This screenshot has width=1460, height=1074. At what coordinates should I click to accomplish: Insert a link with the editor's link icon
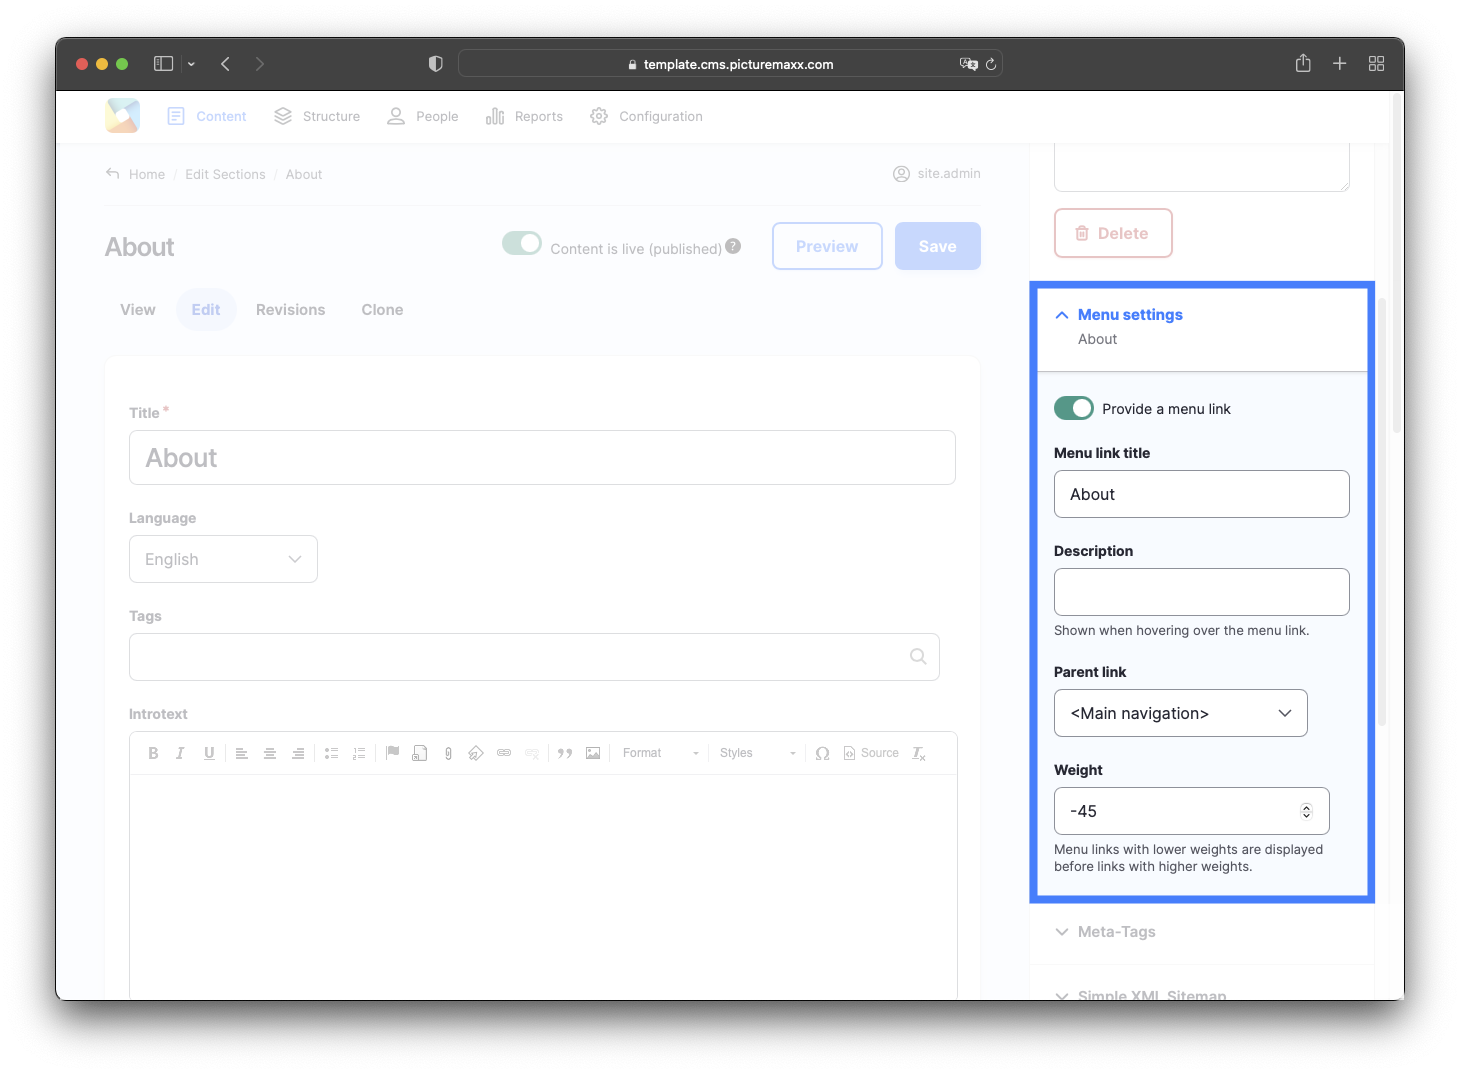point(504,752)
